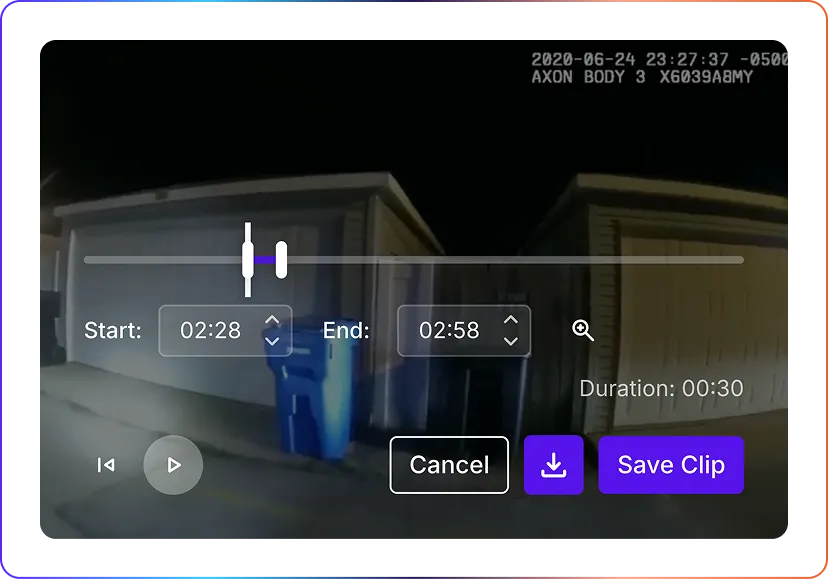The height and width of the screenshot is (579, 828).
Task: Click the clip start trim handle
Action: (248, 259)
